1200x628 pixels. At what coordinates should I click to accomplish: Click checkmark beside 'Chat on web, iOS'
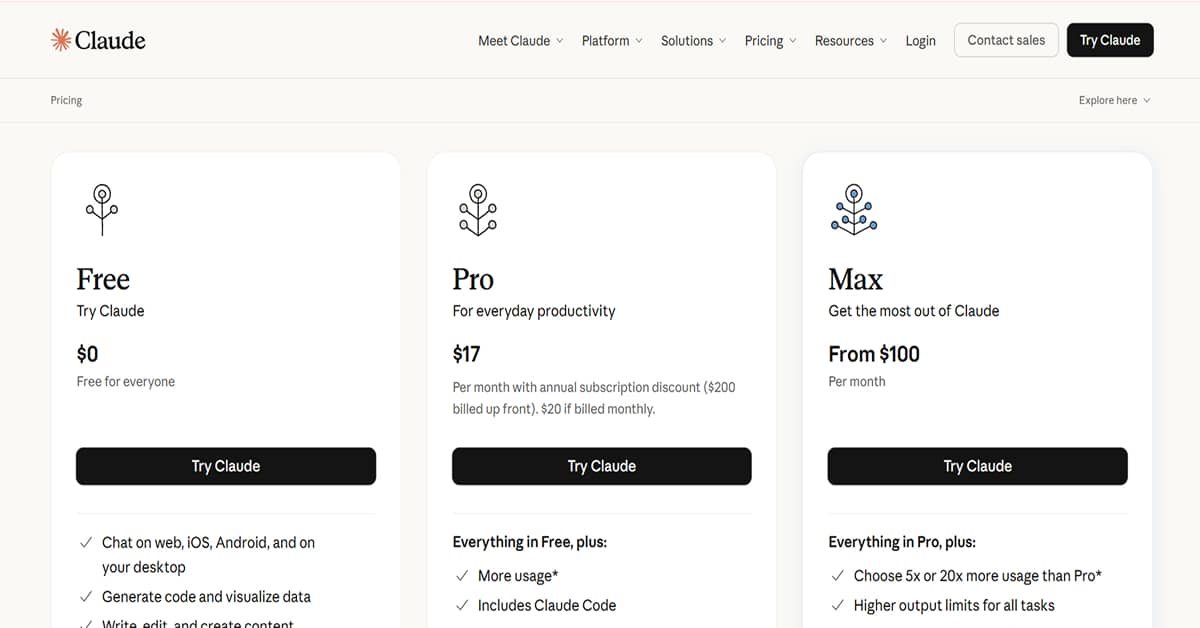pos(86,543)
